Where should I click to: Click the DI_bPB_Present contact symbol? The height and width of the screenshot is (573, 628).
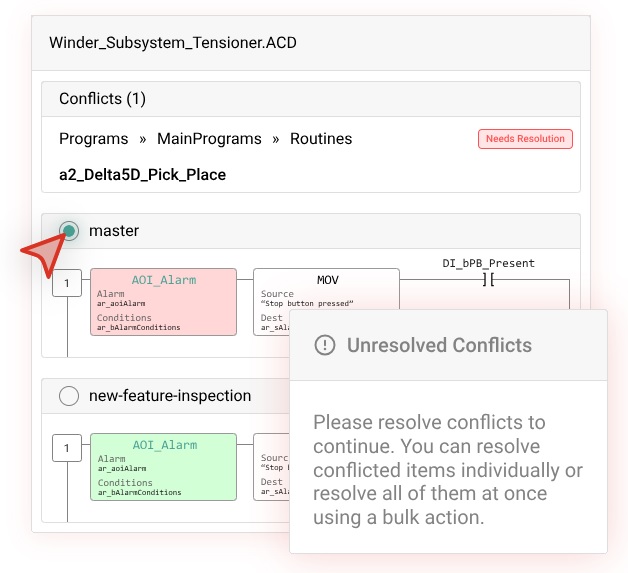coord(488,279)
